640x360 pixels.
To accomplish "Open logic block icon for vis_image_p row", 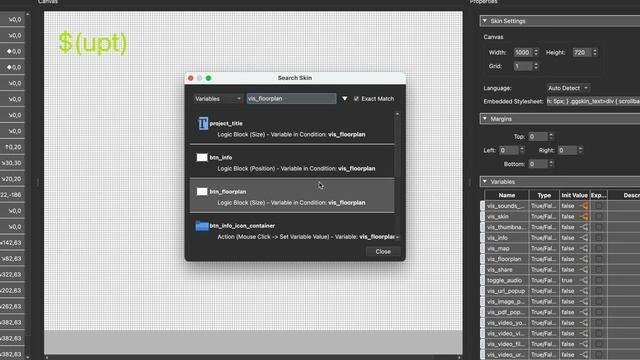I will (584, 302).
